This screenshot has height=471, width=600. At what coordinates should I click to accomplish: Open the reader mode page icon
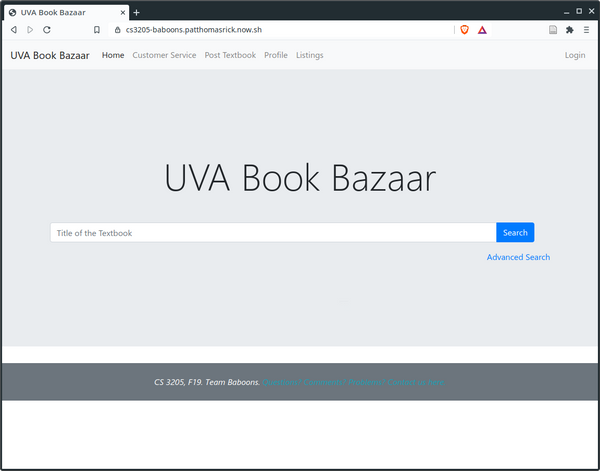553,30
